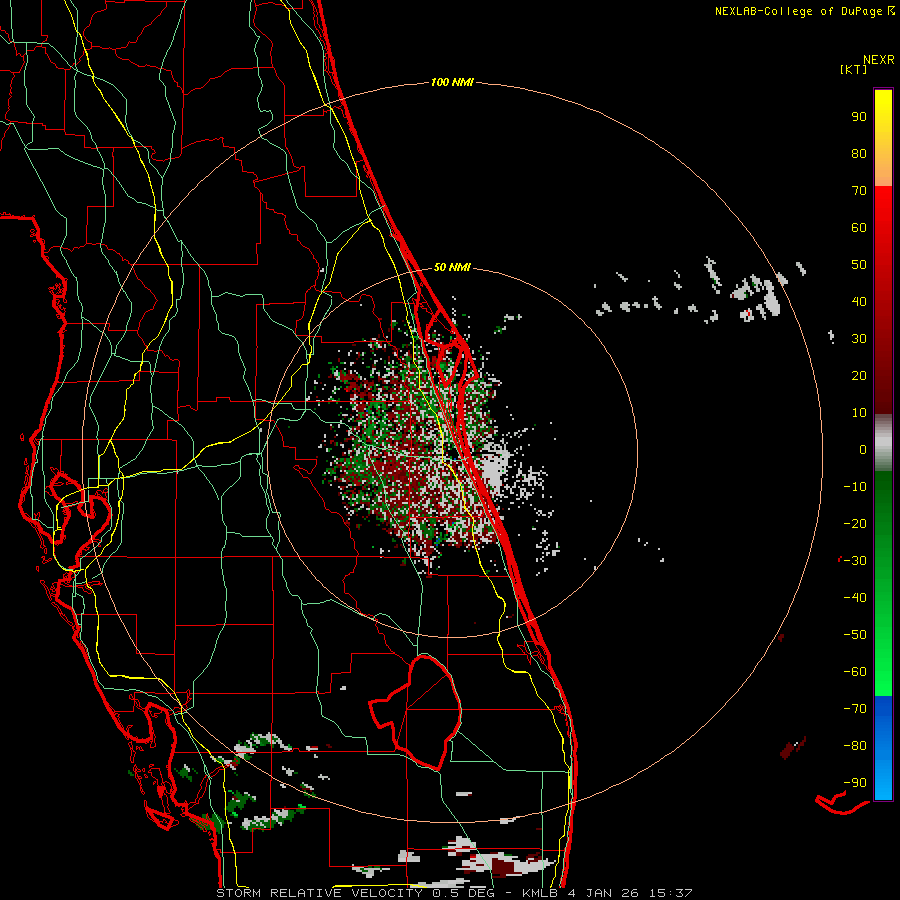900x900 pixels.
Task: Click the 20 value on the velocity scale
Action: [x=859, y=375]
